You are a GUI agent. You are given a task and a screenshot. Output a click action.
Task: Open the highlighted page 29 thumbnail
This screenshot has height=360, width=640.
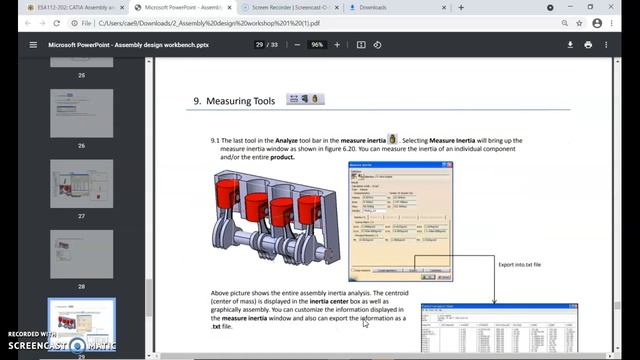coord(82,324)
